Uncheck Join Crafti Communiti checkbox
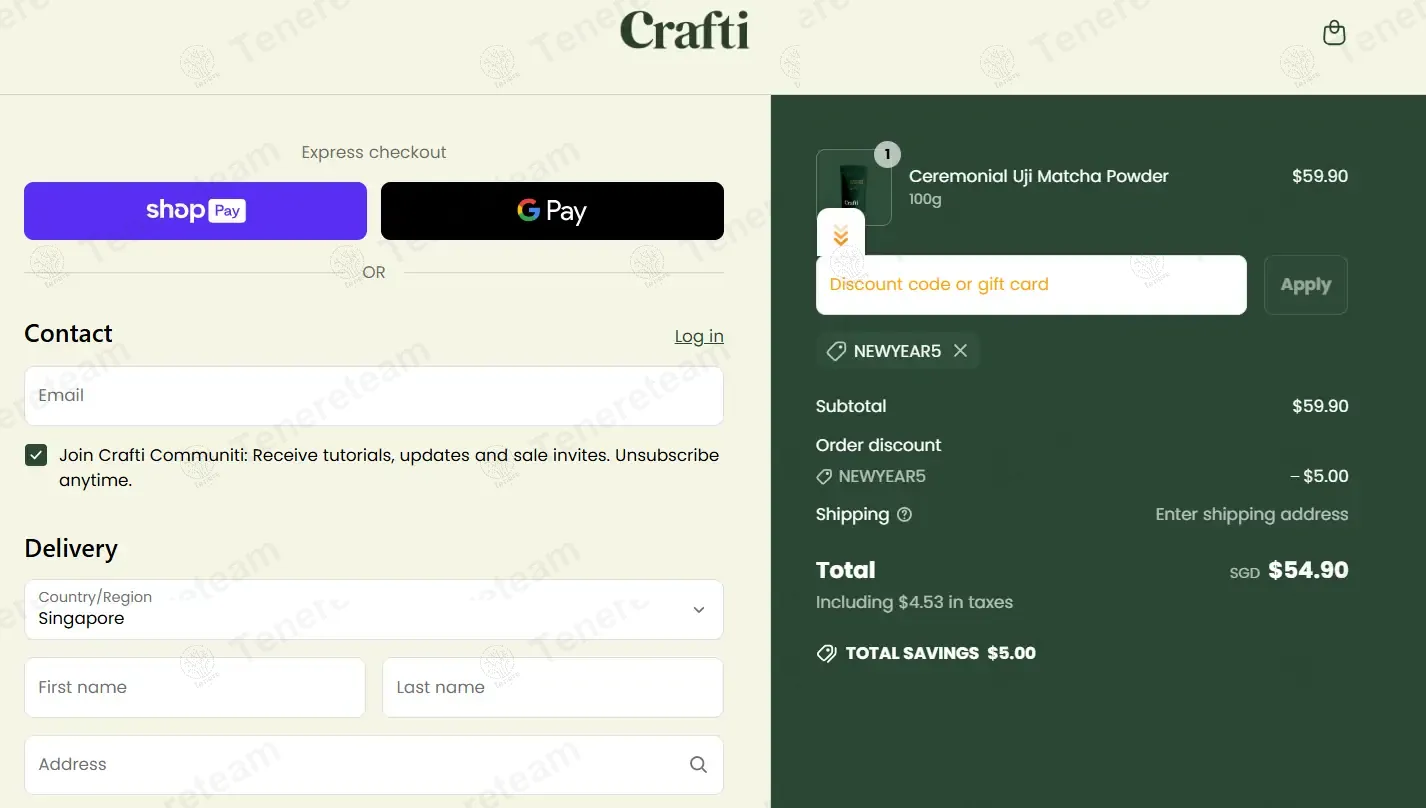The height and width of the screenshot is (808, 1426). coord(36,456)
